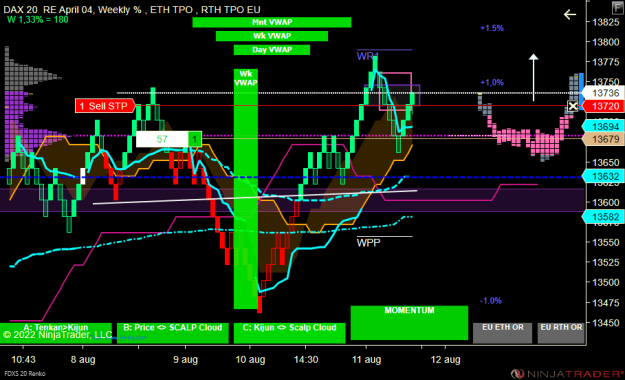Click the 13500 price axis label
The image size is (625, 380).
[x=606, y=282]
